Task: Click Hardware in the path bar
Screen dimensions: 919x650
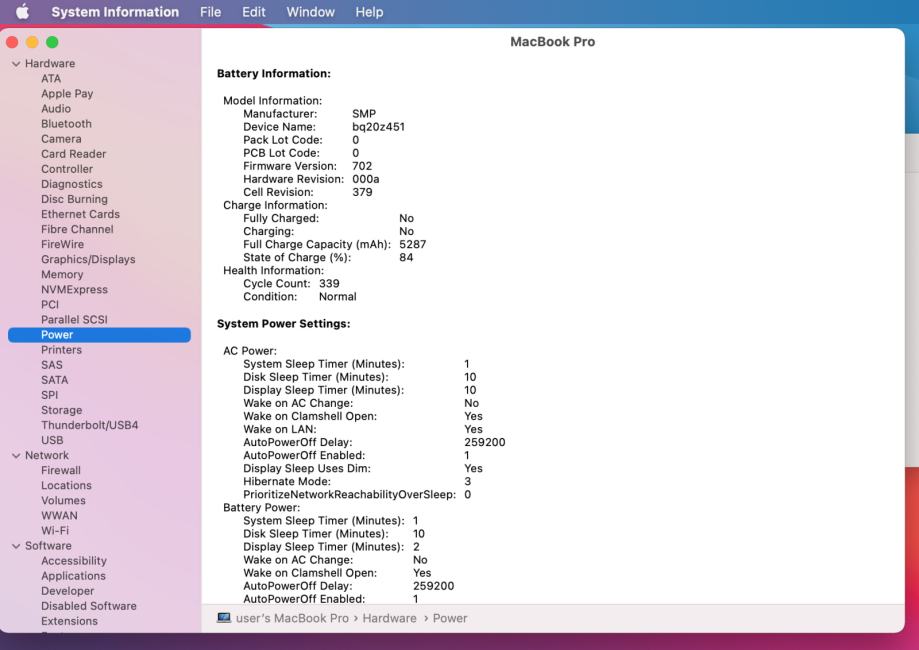Action: coord(389,618)
